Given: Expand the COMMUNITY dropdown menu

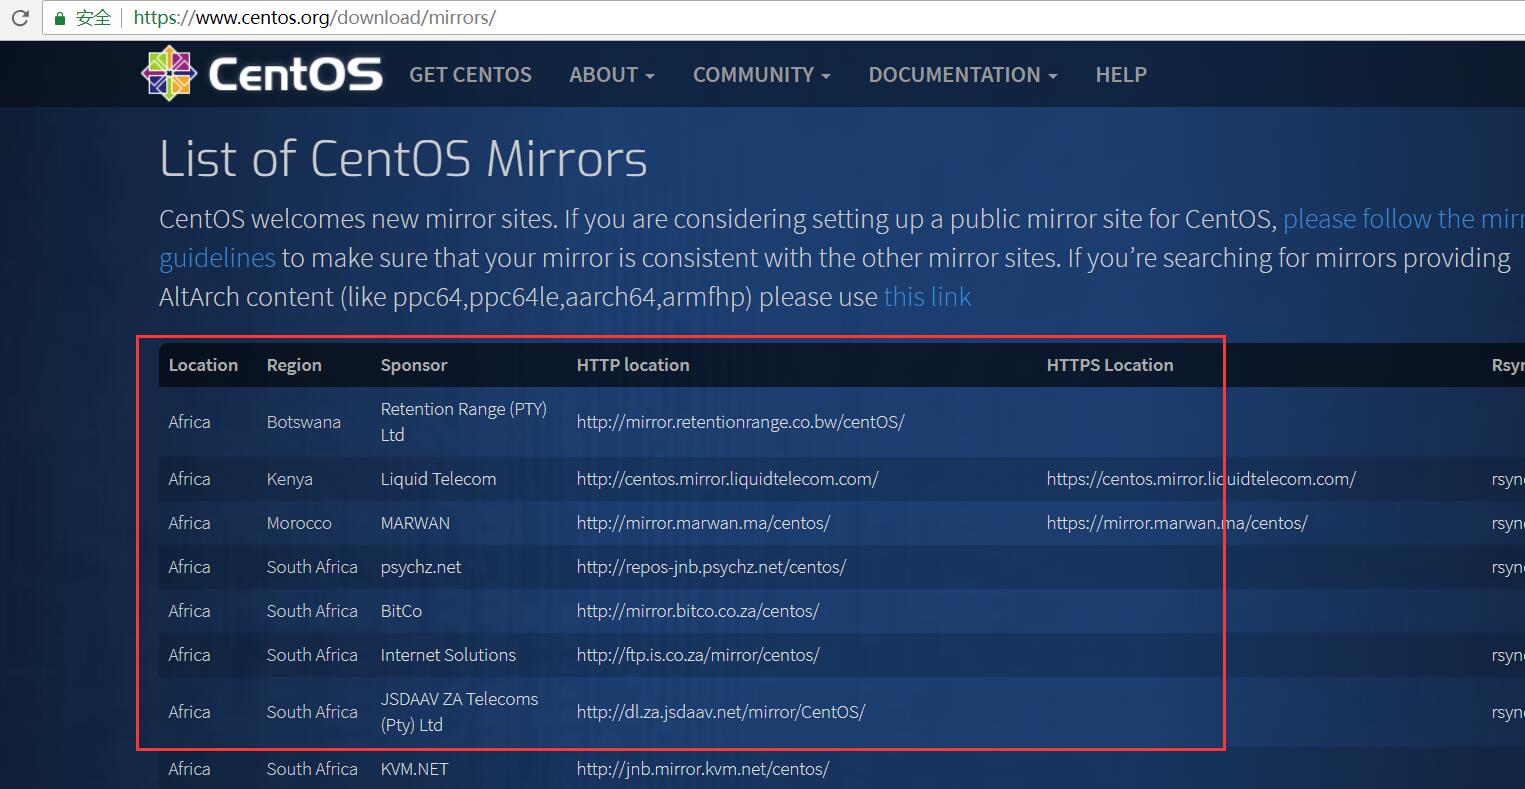Looking at the screenshot, I should point(761,75).
